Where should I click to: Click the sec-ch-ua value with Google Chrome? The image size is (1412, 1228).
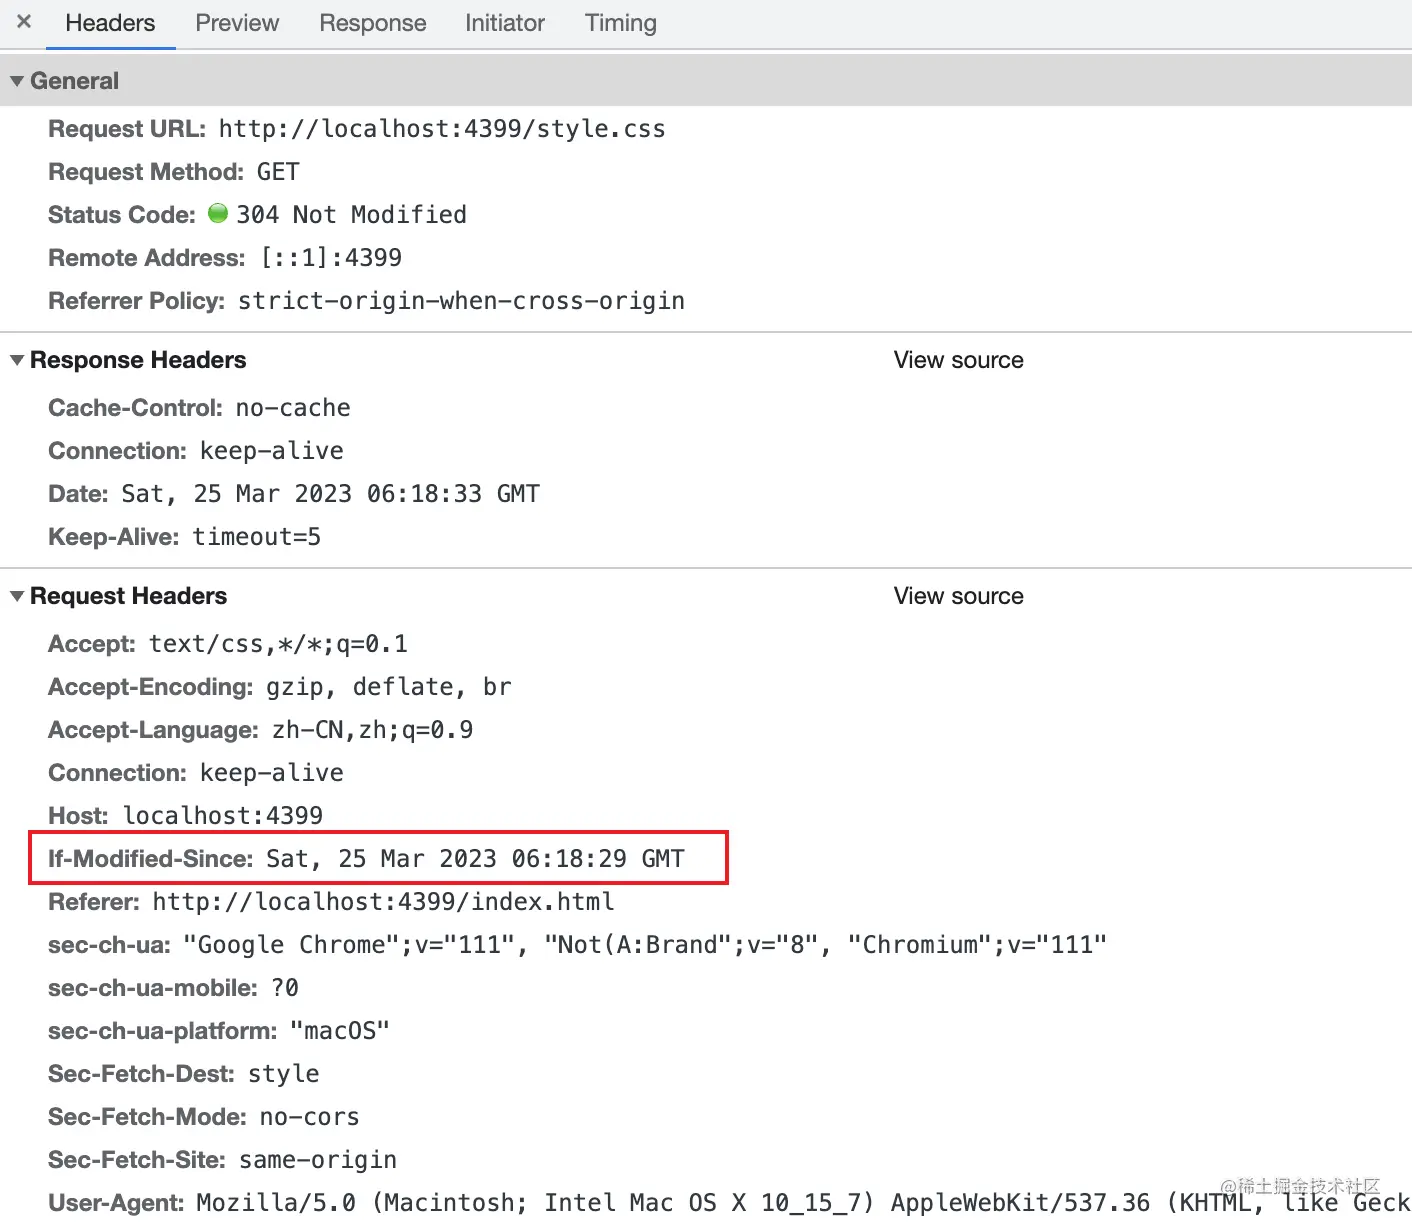pos(645,945)
